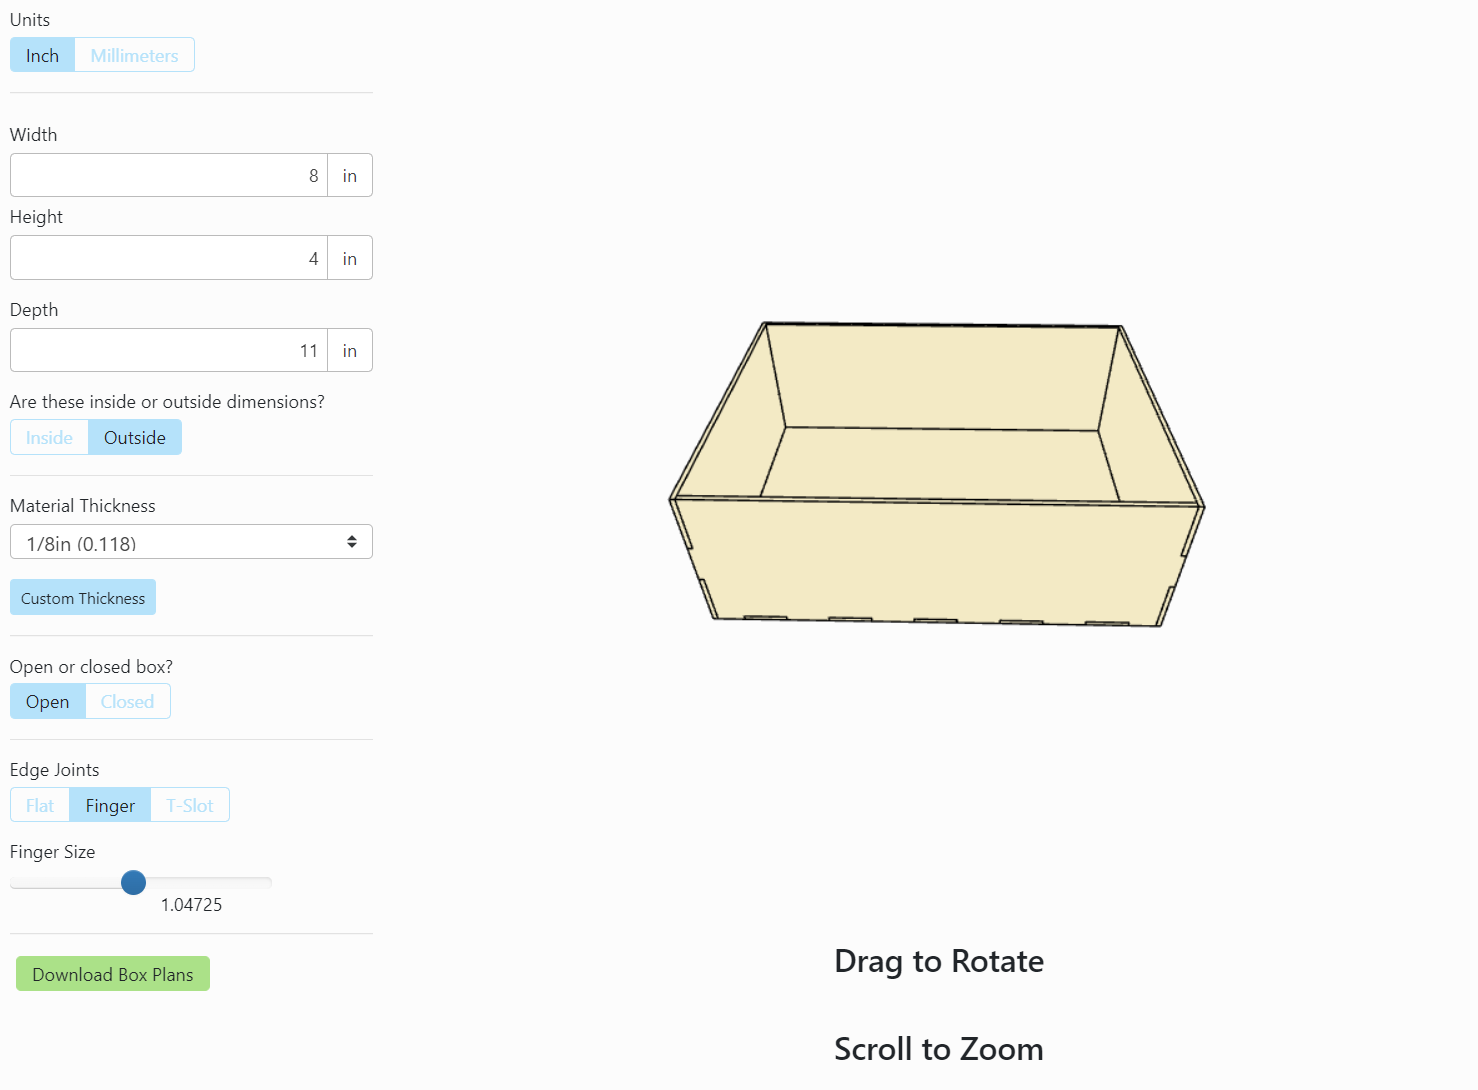Screen dimensions: 1478x1090
Task: Click the 'in' label beside Width
Action: pos(349,175)
